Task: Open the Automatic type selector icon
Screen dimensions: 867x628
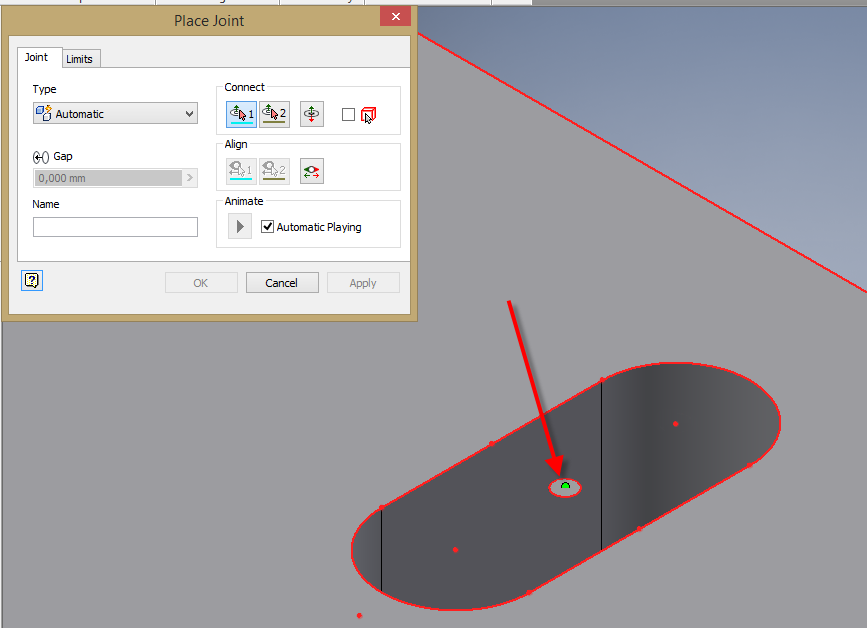Action: pyautogui.click(x=43, y=113)
